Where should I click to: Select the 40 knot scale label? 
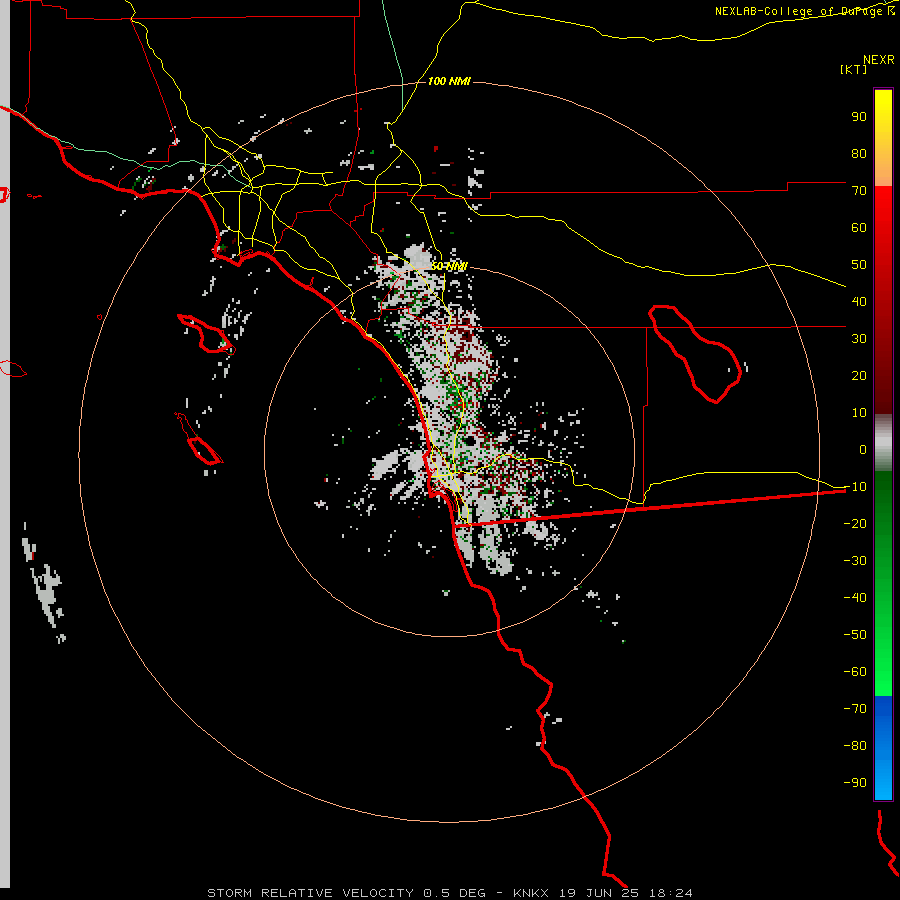point(859,302)
